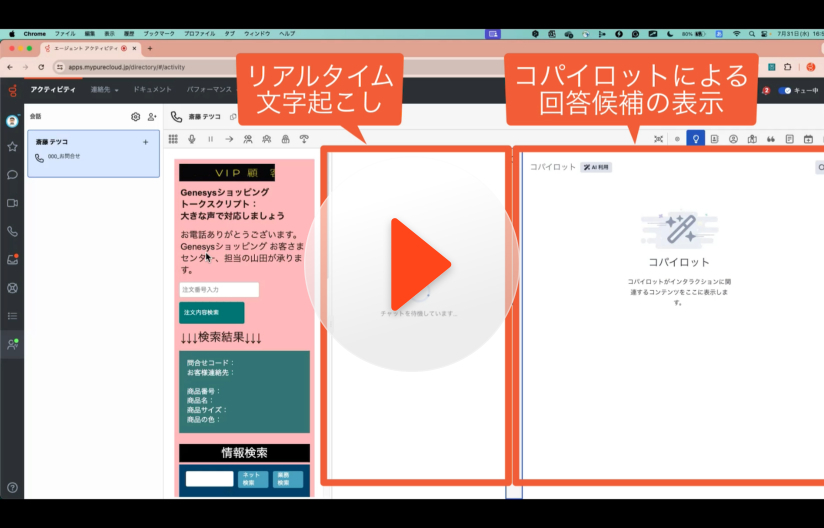Transfer the call using the arrow icon
The width and height of the screenshot is (824, 528).
229,139
